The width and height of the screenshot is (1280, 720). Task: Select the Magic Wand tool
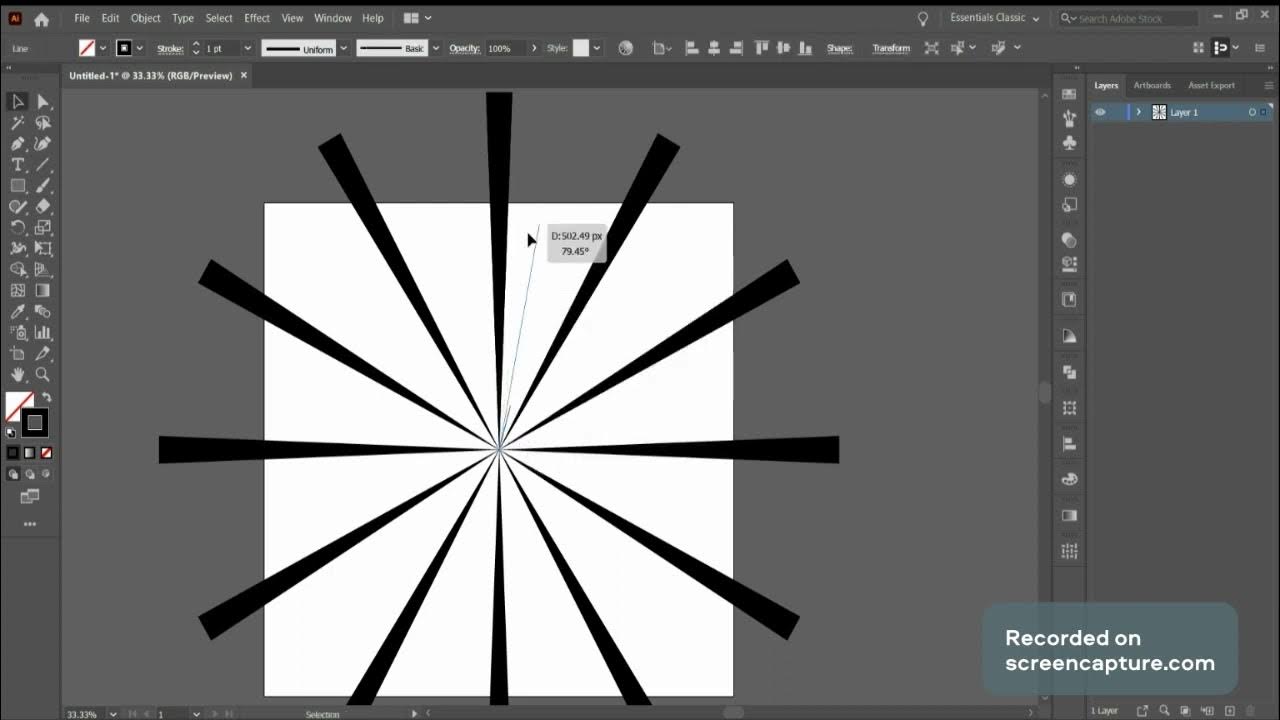pos(17,123)
